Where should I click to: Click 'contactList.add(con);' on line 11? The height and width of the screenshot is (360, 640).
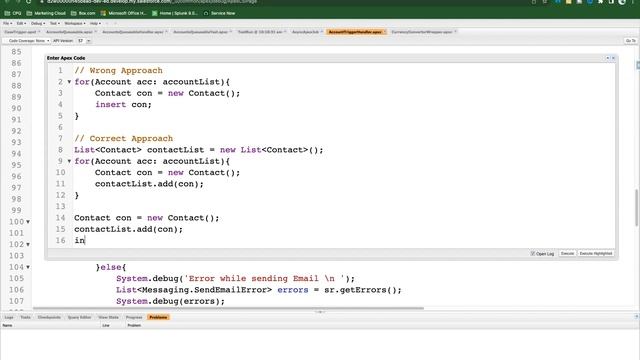click(x=149, y=184)
